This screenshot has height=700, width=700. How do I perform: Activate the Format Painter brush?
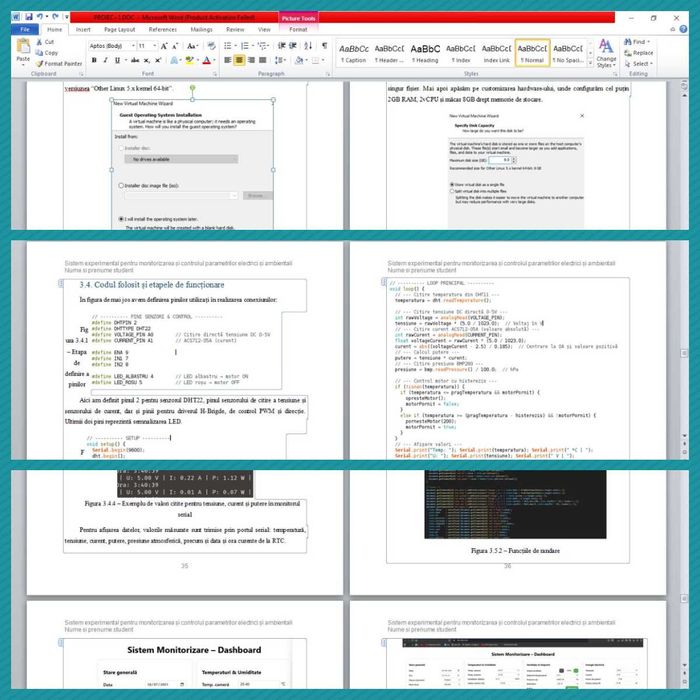click(59, 64)
